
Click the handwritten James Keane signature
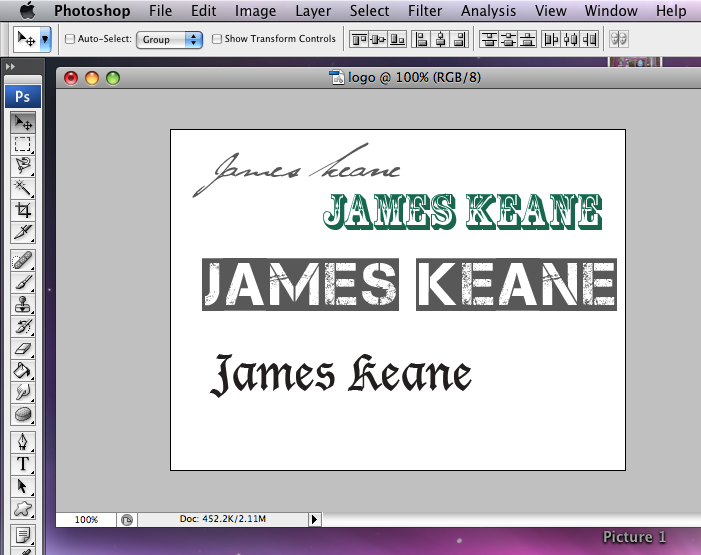click(296, 170)
